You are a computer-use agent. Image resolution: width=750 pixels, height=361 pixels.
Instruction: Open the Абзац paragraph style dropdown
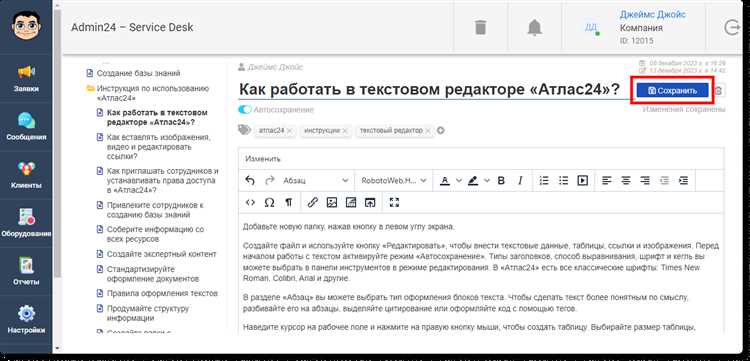click(x=316, y=180)
